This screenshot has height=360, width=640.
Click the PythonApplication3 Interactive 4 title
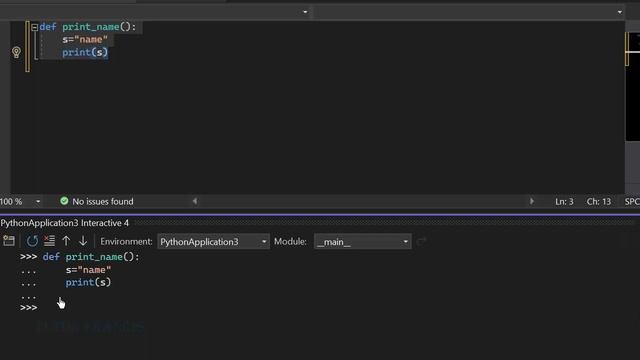(x=64, y=223)
